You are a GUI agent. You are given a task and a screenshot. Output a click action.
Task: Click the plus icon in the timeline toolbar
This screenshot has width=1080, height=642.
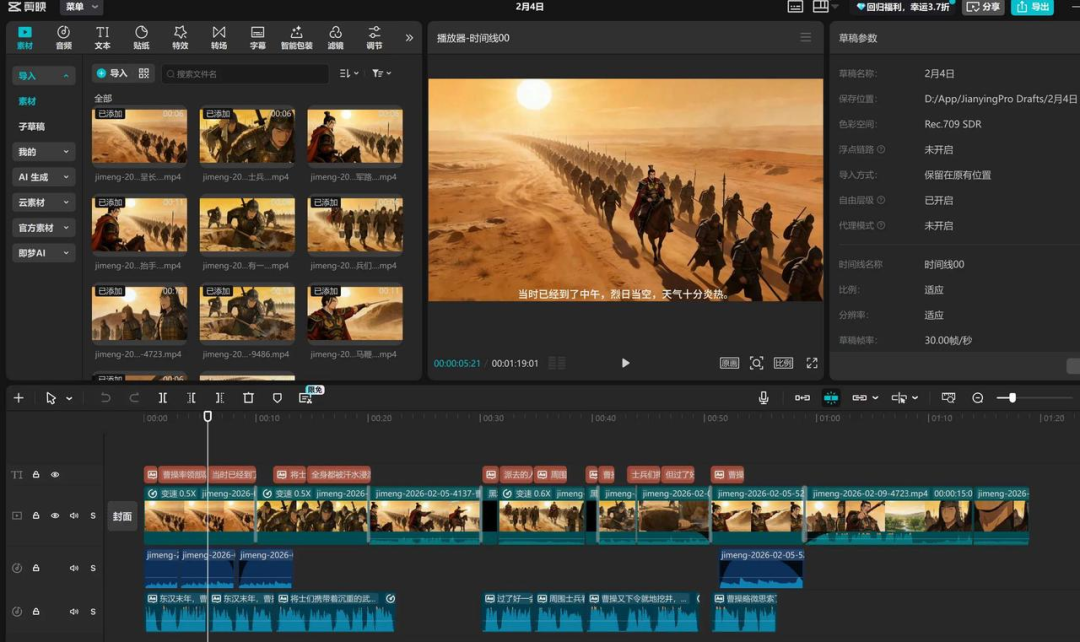(x=19, y=397)
